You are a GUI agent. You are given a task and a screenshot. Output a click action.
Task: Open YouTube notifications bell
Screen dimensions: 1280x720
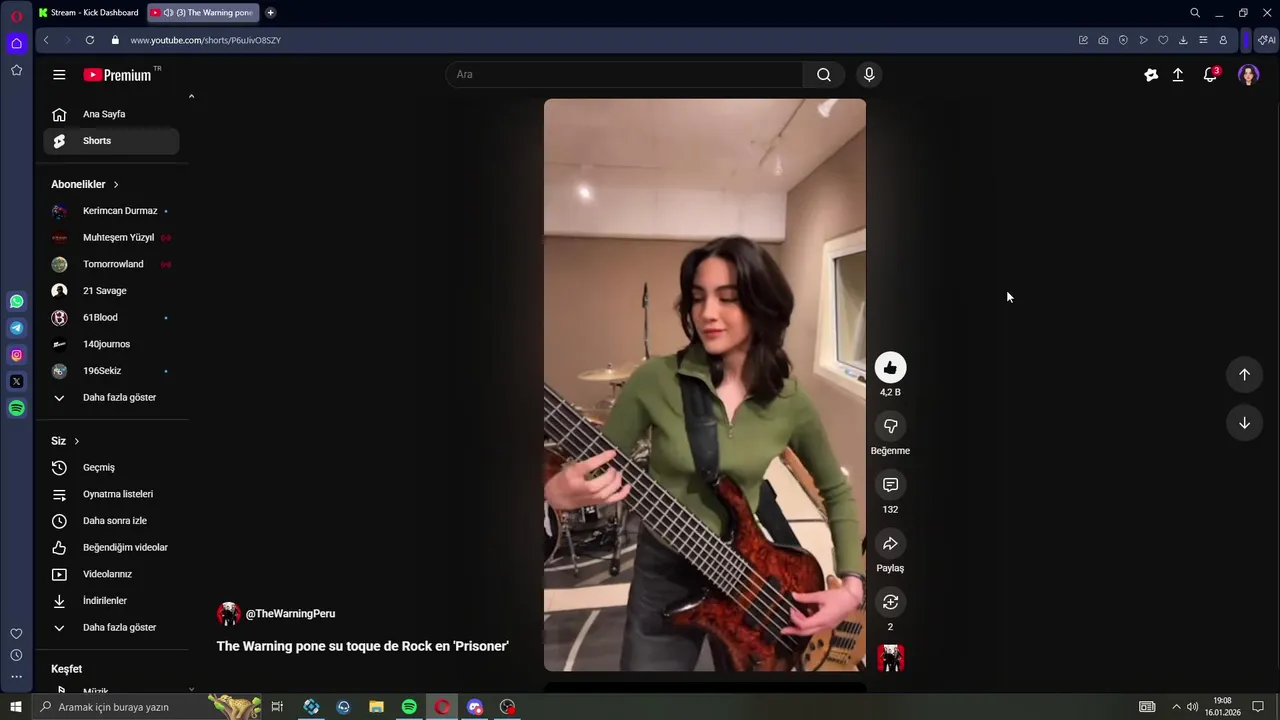tap(1210, 75)
